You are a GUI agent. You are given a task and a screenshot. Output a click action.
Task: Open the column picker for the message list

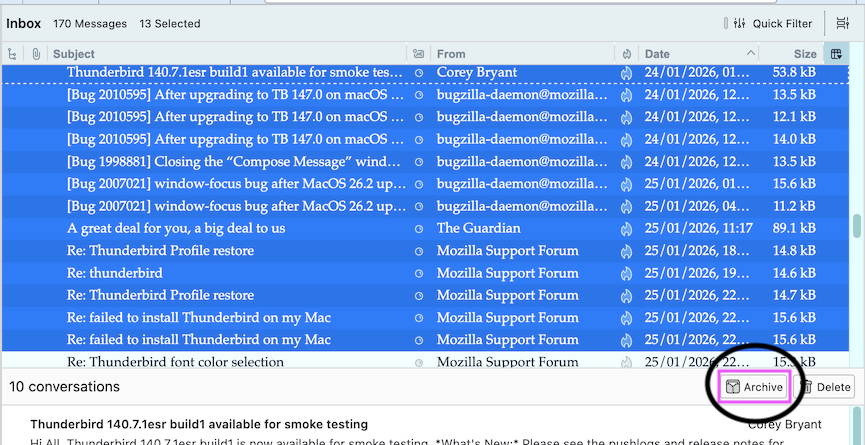coord(836,54)
